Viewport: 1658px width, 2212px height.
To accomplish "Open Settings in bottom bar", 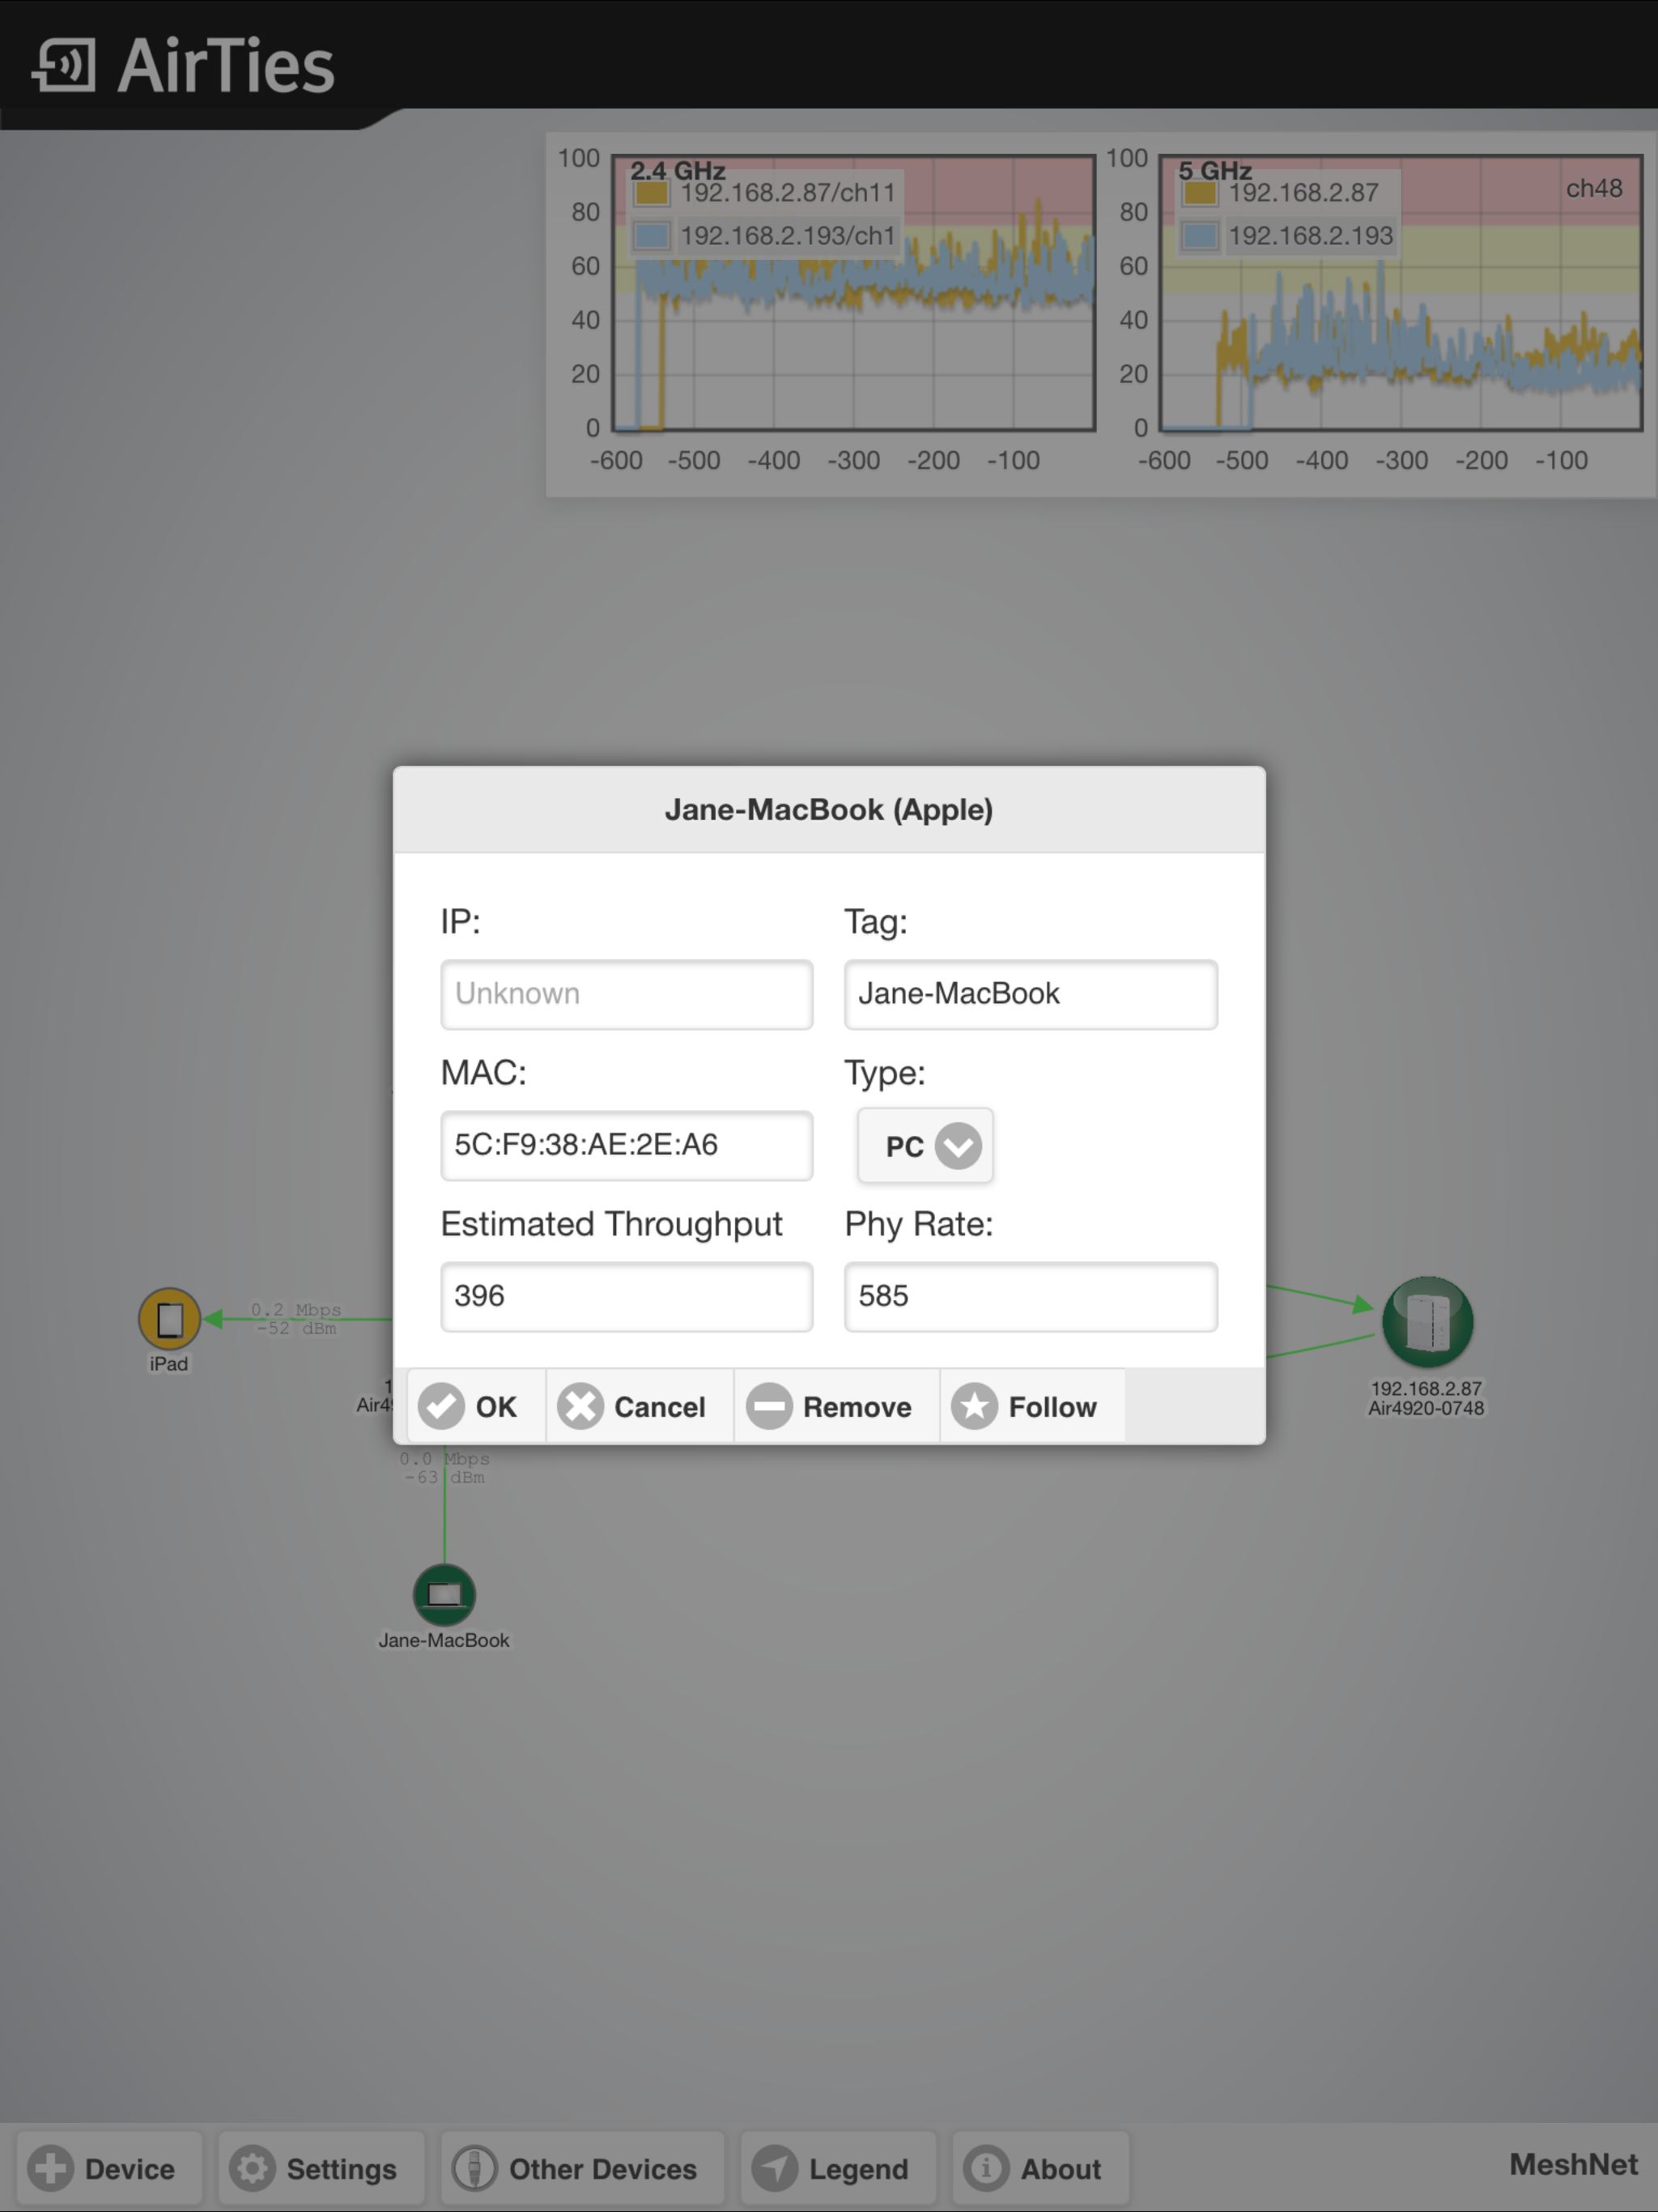I will (322, 2168).
